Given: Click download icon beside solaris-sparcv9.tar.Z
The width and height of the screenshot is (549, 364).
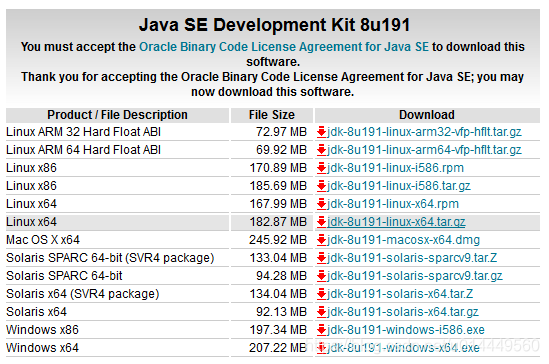Looking at the screenshot, I should pyautogui.click(x=321, y=258).
